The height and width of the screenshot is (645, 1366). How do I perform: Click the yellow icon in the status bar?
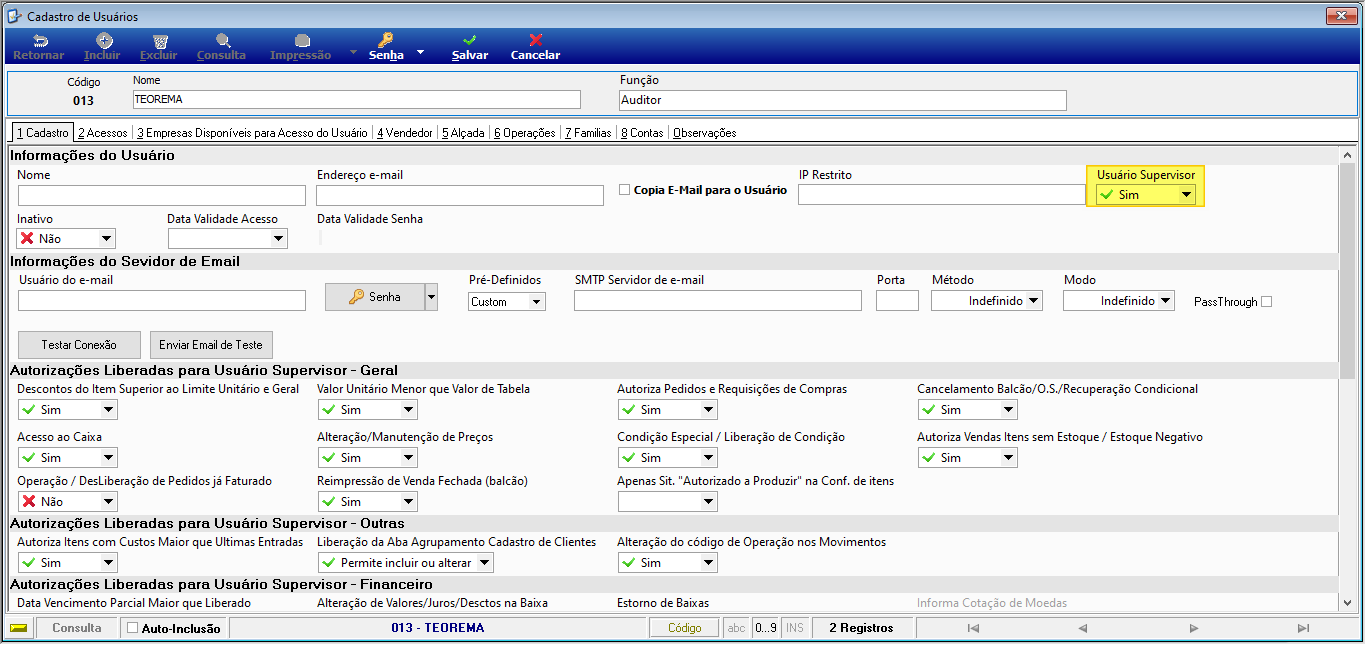coord(18,628)
